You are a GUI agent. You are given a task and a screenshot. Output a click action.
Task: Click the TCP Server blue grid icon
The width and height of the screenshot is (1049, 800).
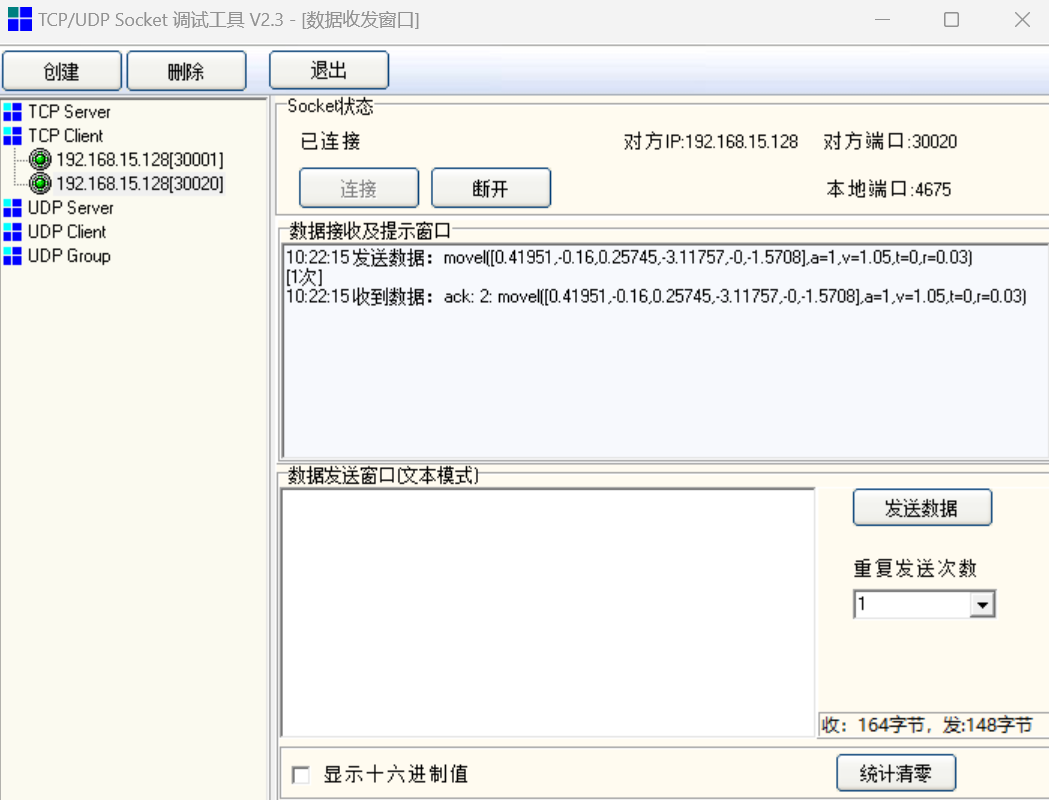click(12, 112)
